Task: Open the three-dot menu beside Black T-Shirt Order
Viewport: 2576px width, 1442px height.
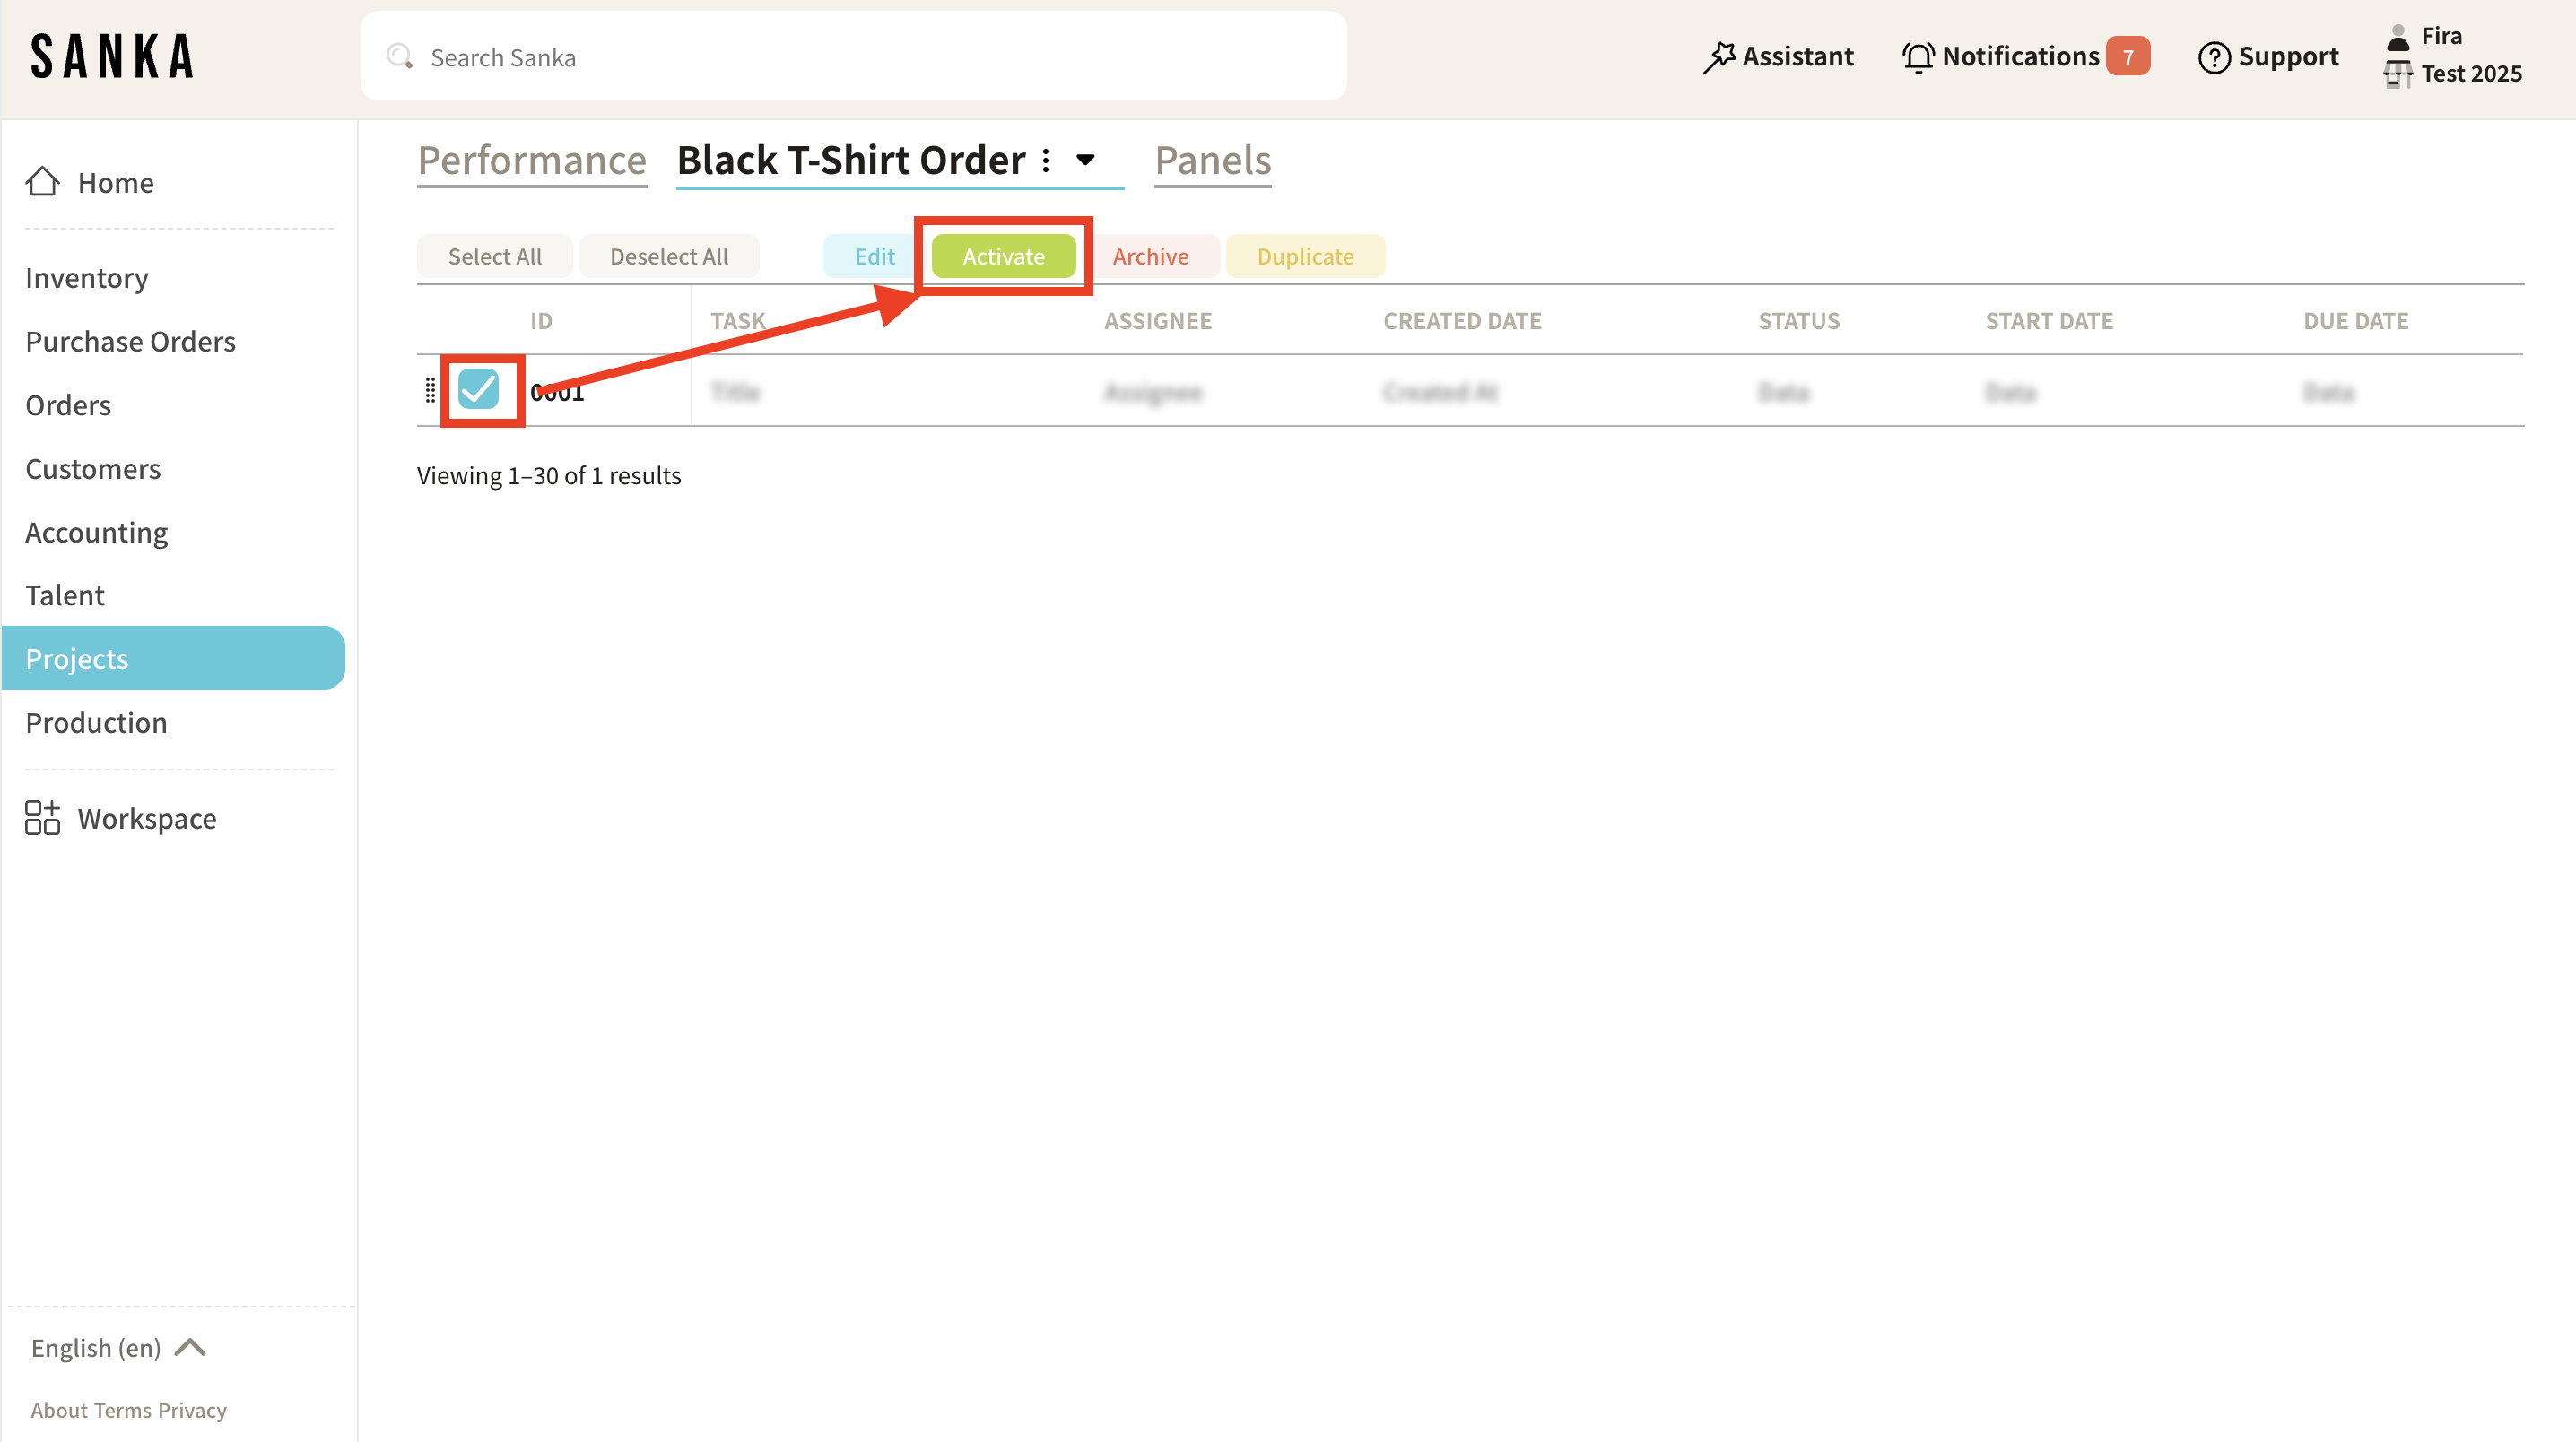Action: click(x=1045, y=160)
